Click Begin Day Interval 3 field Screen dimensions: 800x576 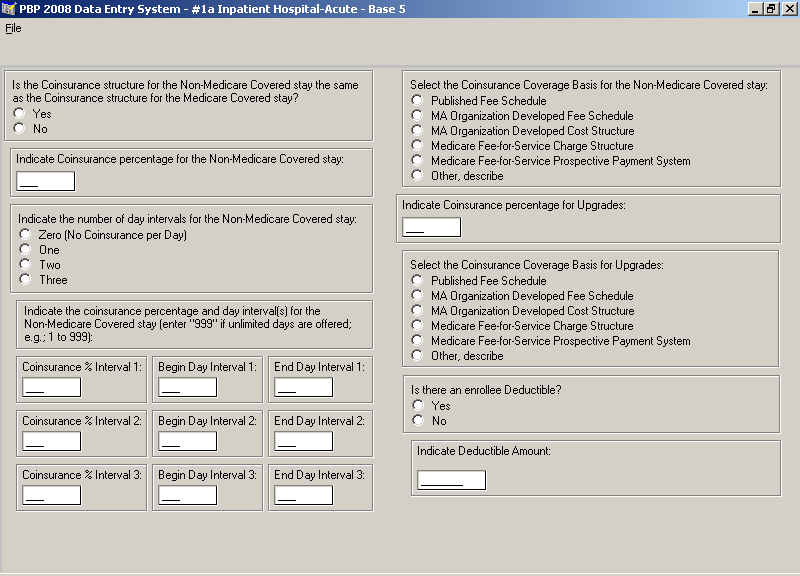[x=188, y=495]
